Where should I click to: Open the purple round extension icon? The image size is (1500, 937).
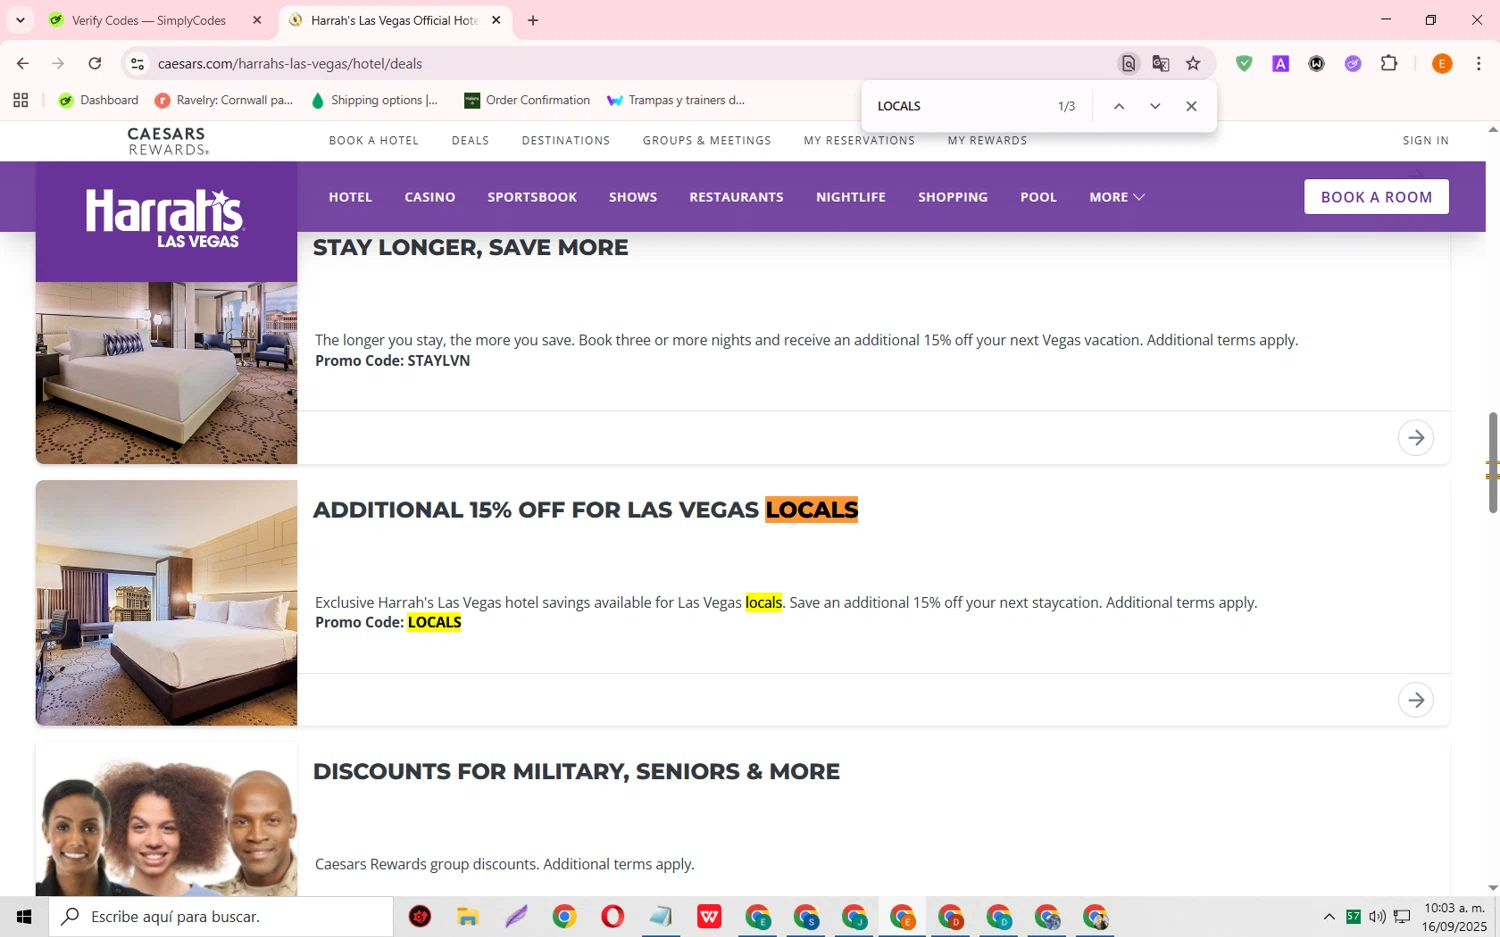tap(1353, 63)
